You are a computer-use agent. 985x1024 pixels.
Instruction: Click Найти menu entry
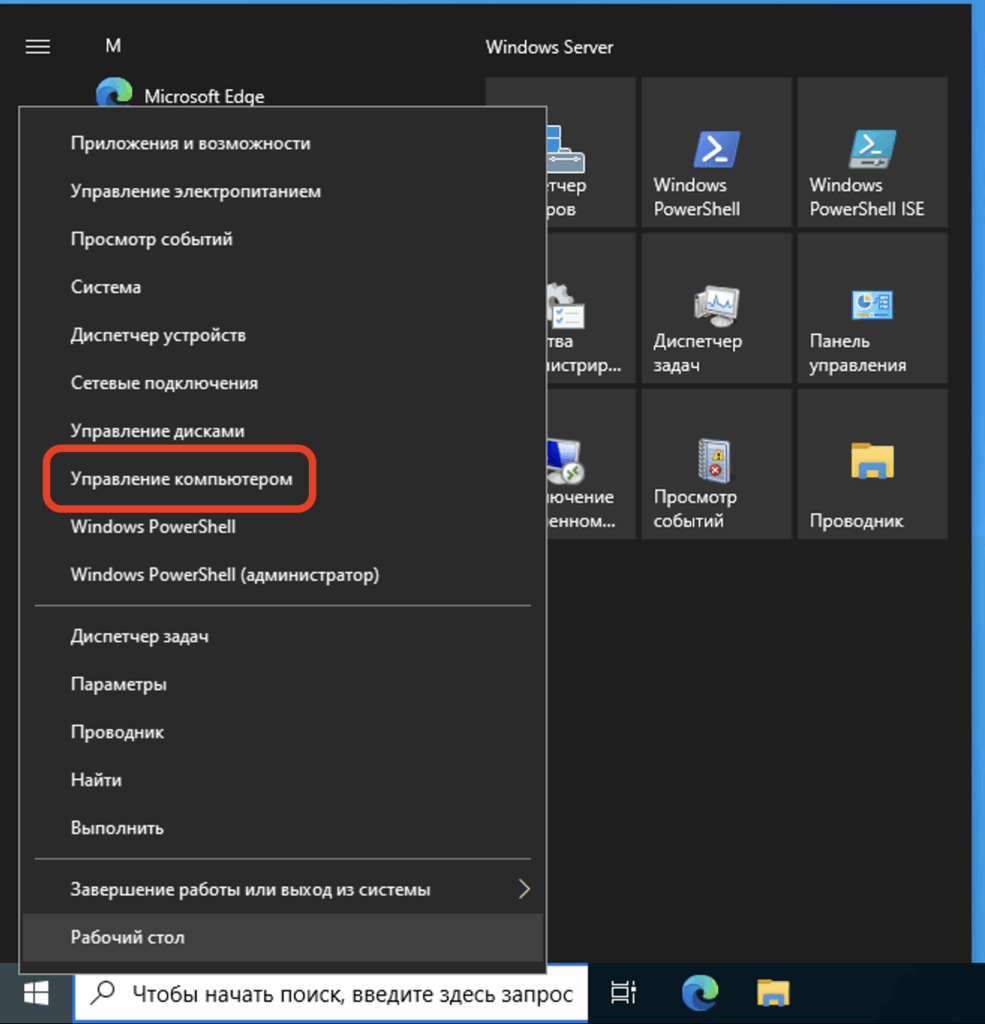(283, 780)
